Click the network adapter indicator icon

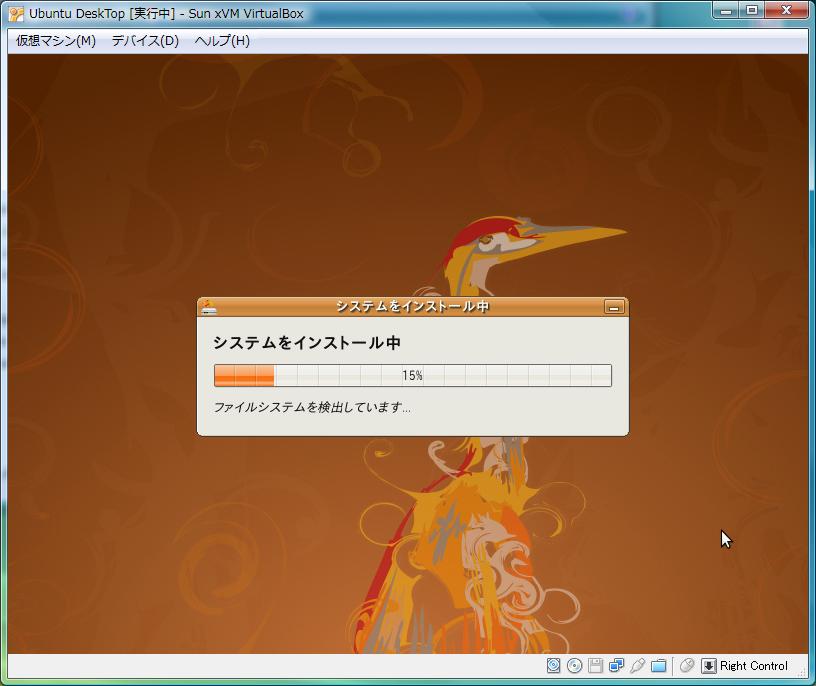click(617, 666)
